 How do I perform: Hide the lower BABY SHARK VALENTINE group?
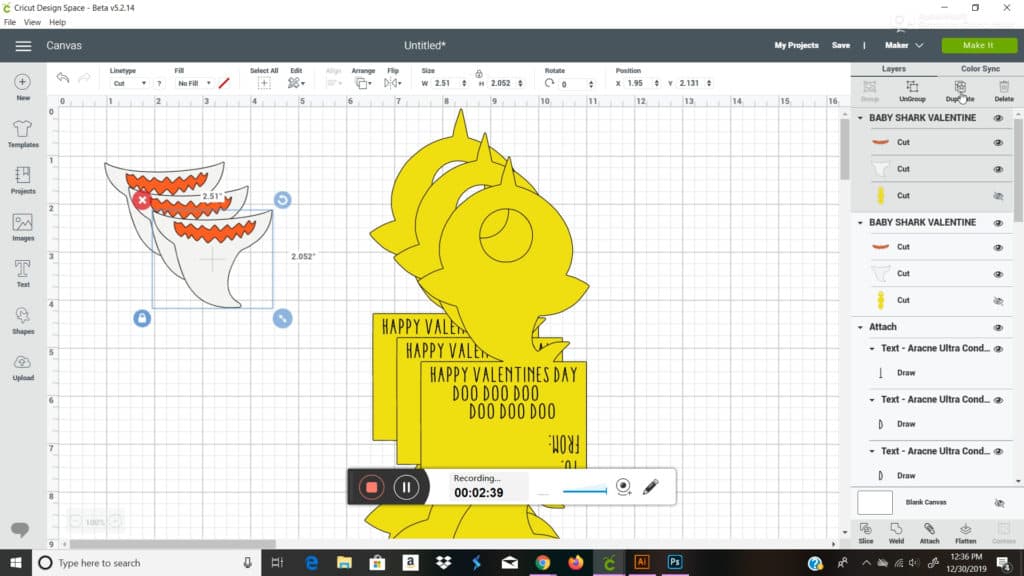pyautogui.click(x=998, y=223)
